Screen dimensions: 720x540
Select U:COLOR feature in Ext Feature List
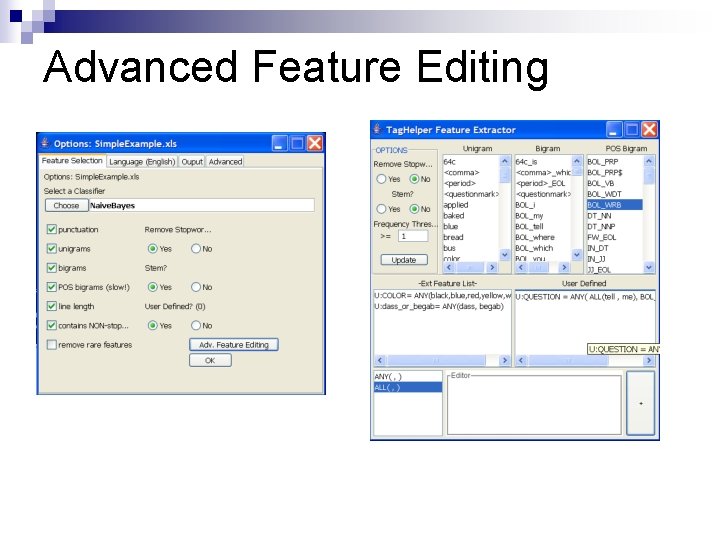tap(442, 296)
